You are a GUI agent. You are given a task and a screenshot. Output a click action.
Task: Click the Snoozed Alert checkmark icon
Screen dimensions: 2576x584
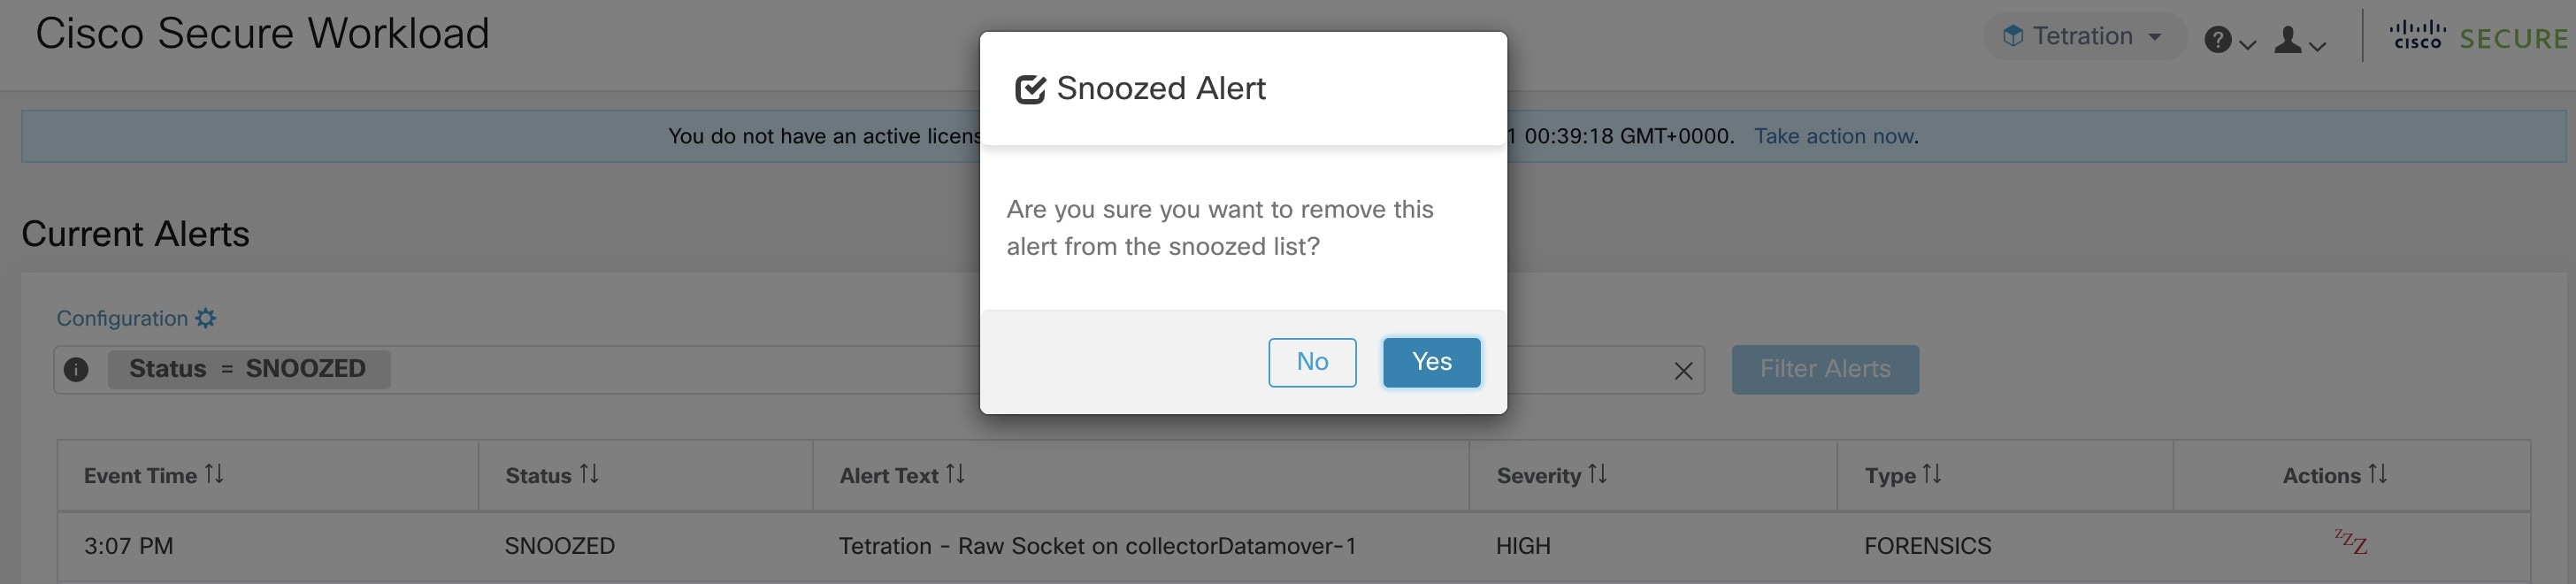pyautogui.click(x=1030, y=89)
